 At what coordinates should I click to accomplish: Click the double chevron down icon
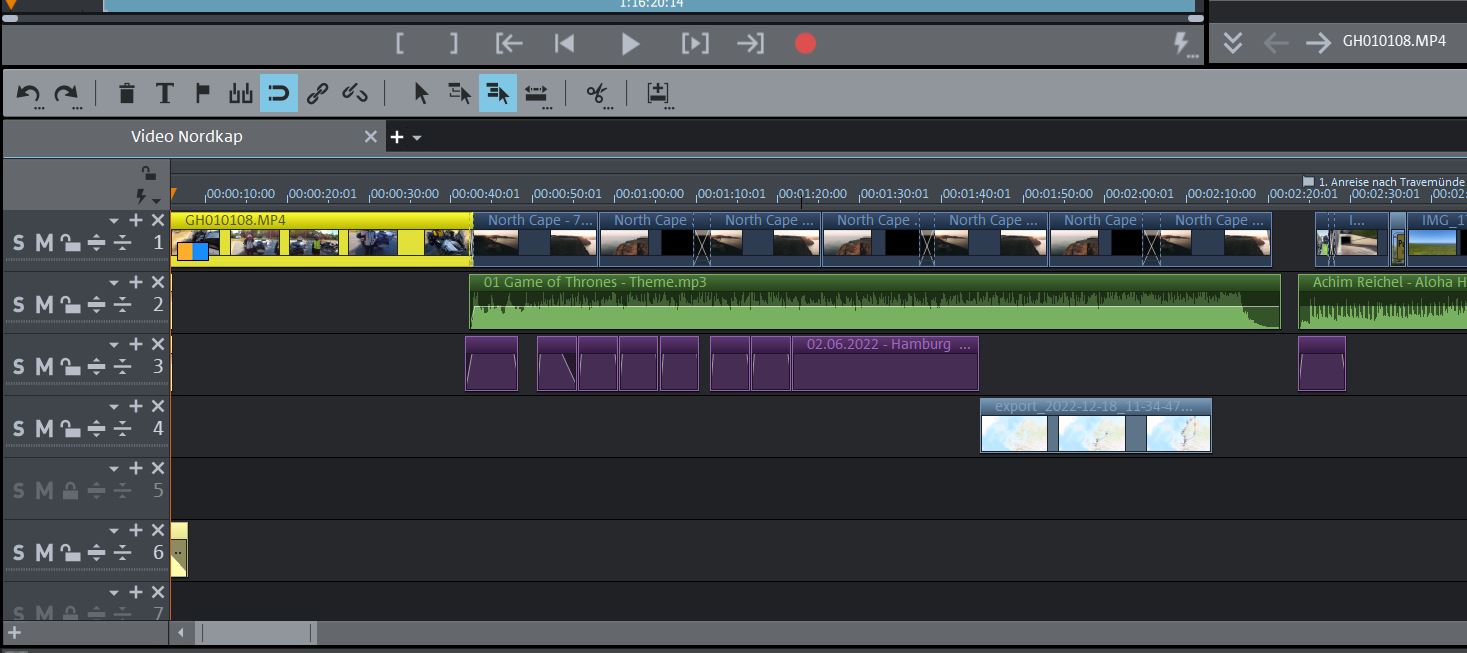click(1233, 42)
